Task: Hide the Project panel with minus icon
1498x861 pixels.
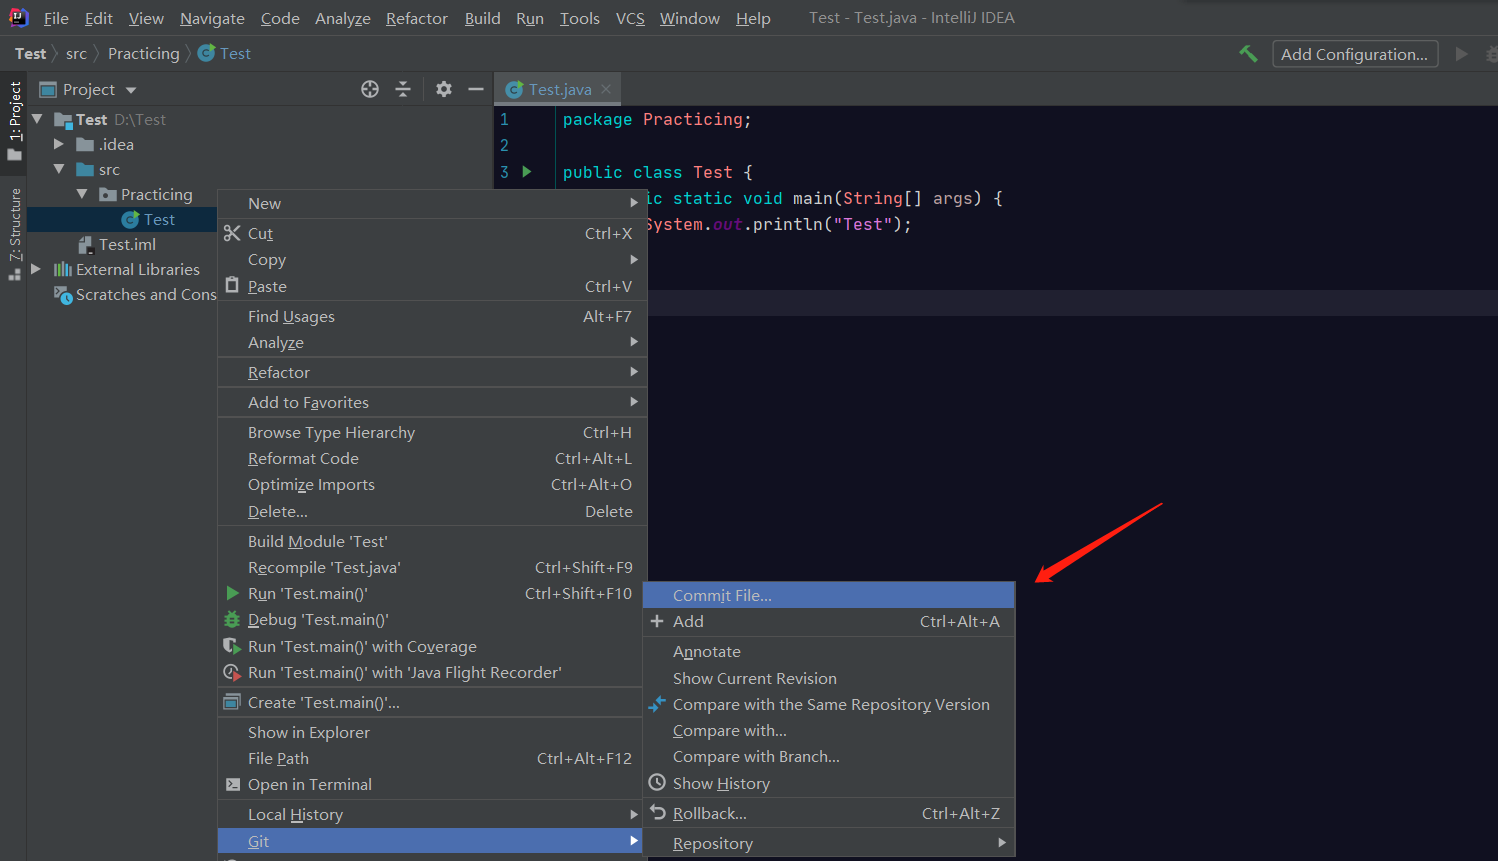Action: 476,89
